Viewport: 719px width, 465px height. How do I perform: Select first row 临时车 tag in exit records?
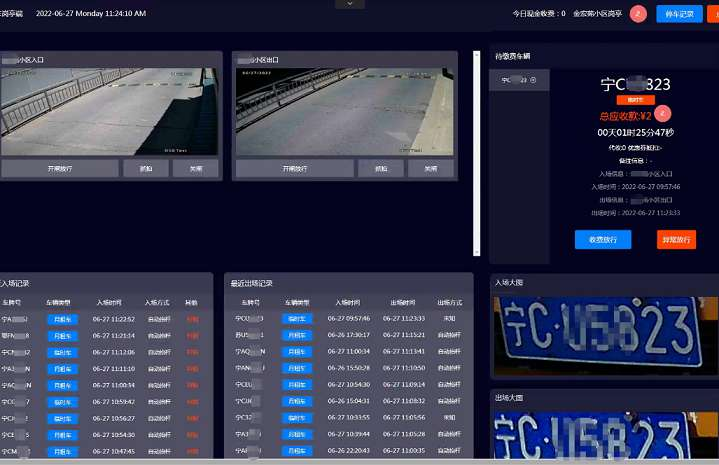(296, 318)
